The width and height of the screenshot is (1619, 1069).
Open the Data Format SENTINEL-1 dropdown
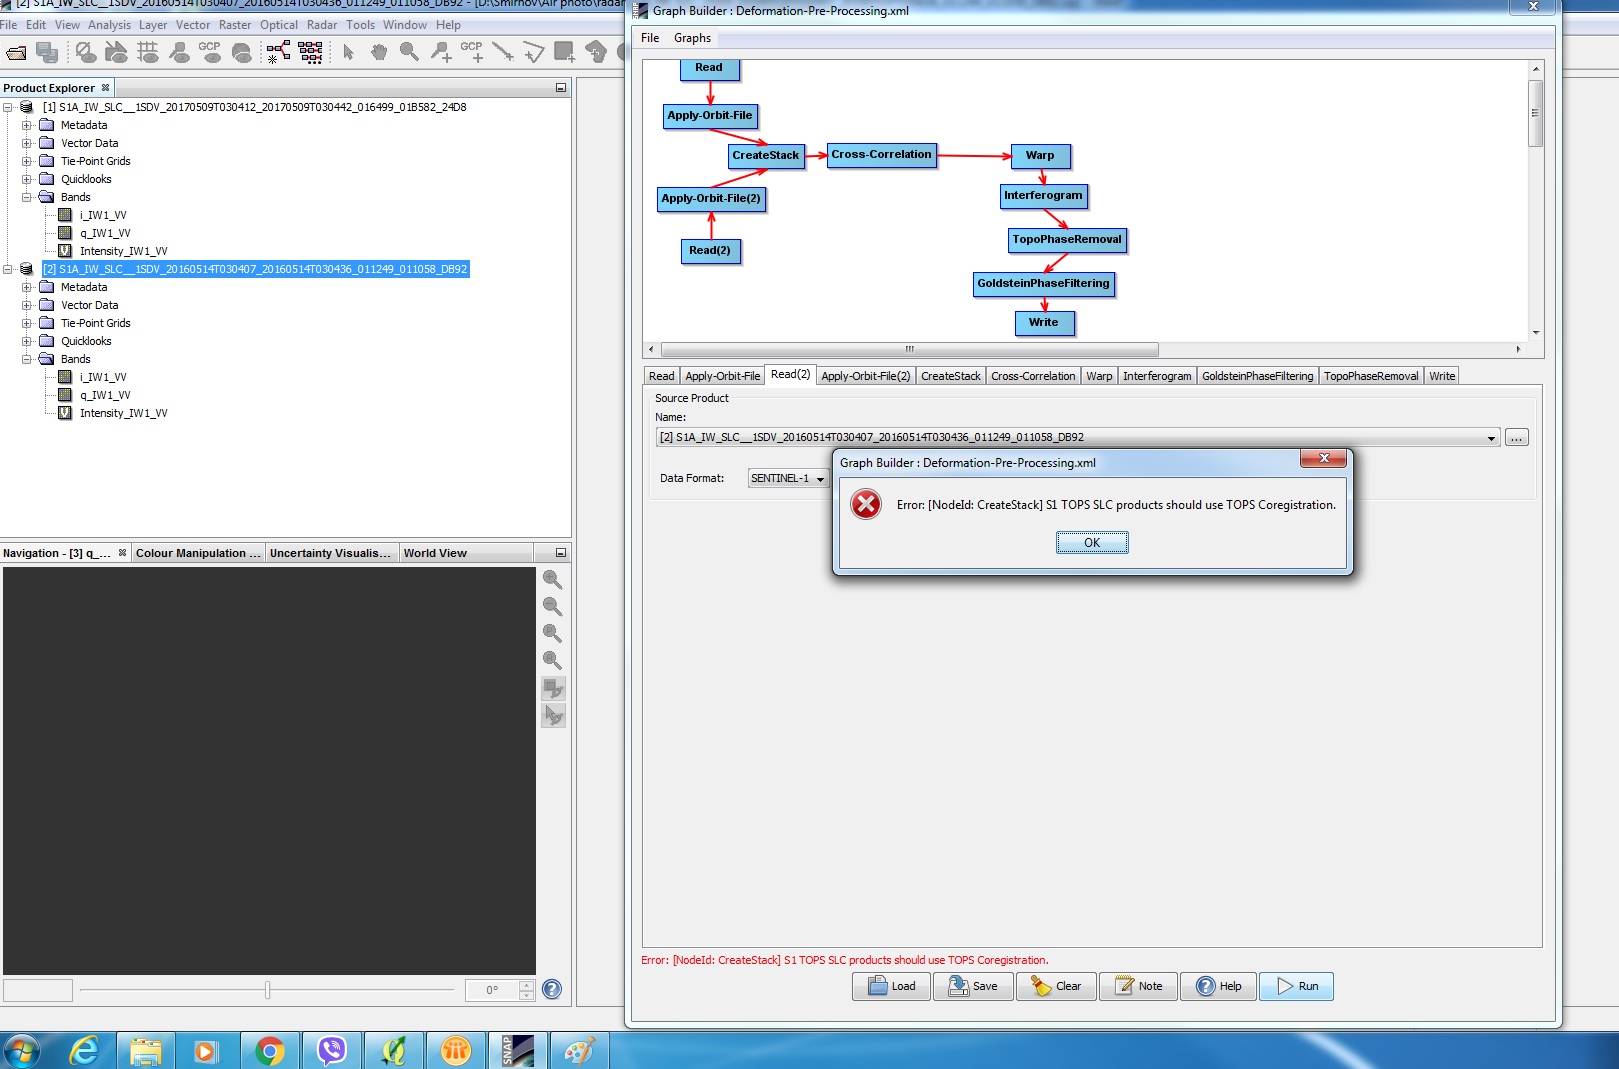[820, 479]
